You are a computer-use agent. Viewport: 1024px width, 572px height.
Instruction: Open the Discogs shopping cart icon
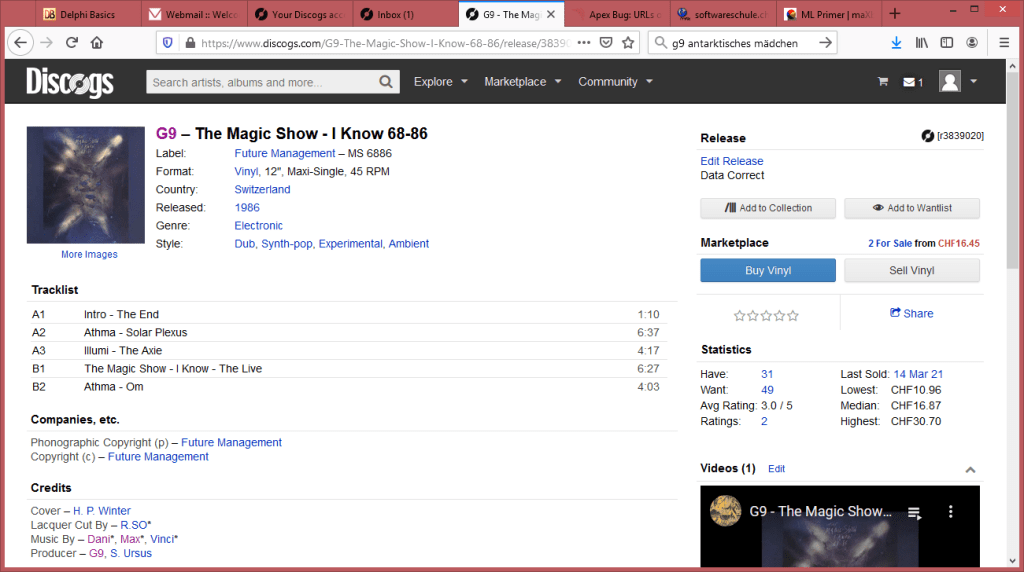click(882, 82)
